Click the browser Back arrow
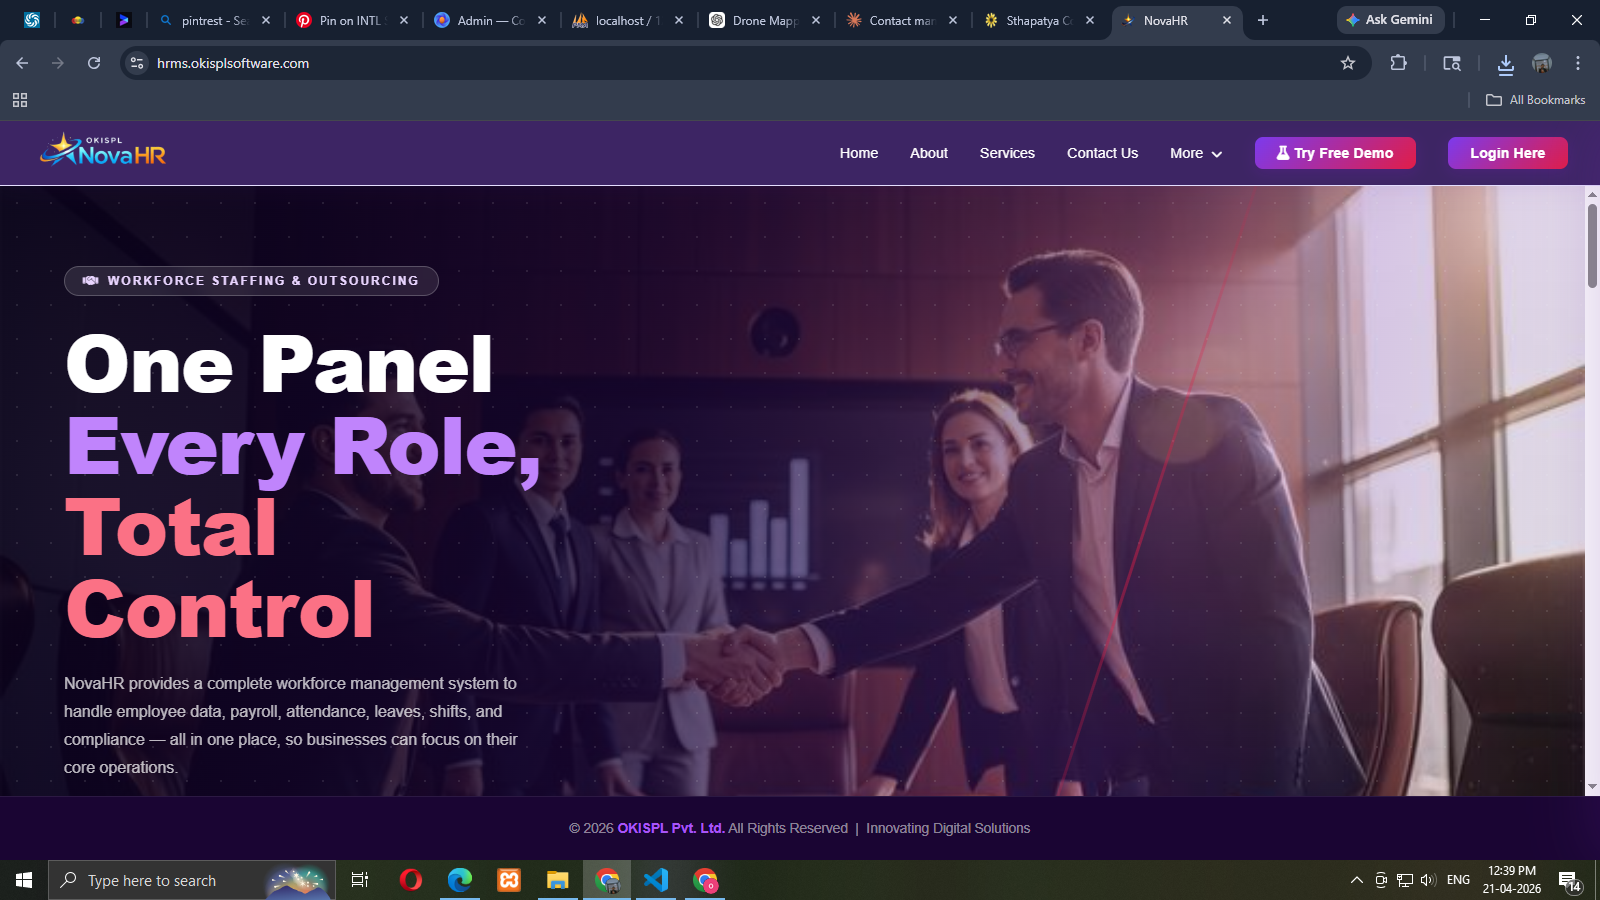This screenshot has width=1600, height=900. [x=22, y=63]
